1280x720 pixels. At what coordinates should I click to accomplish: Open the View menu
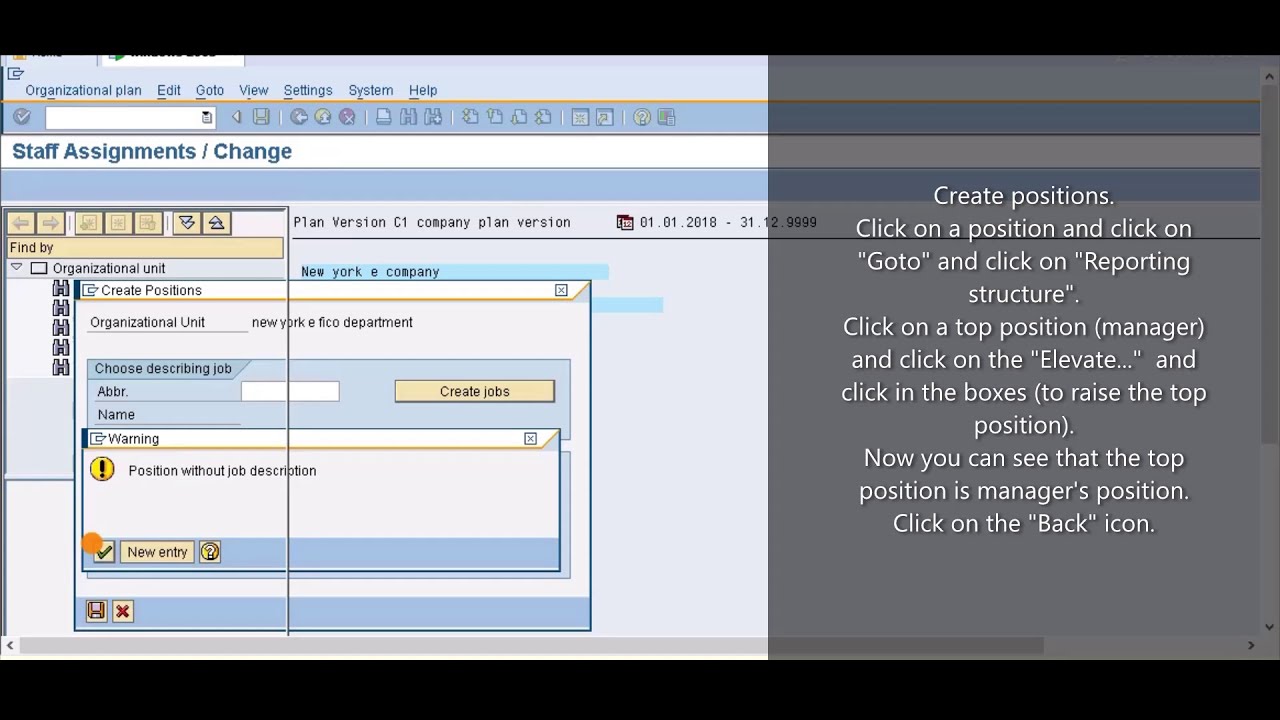254,90
